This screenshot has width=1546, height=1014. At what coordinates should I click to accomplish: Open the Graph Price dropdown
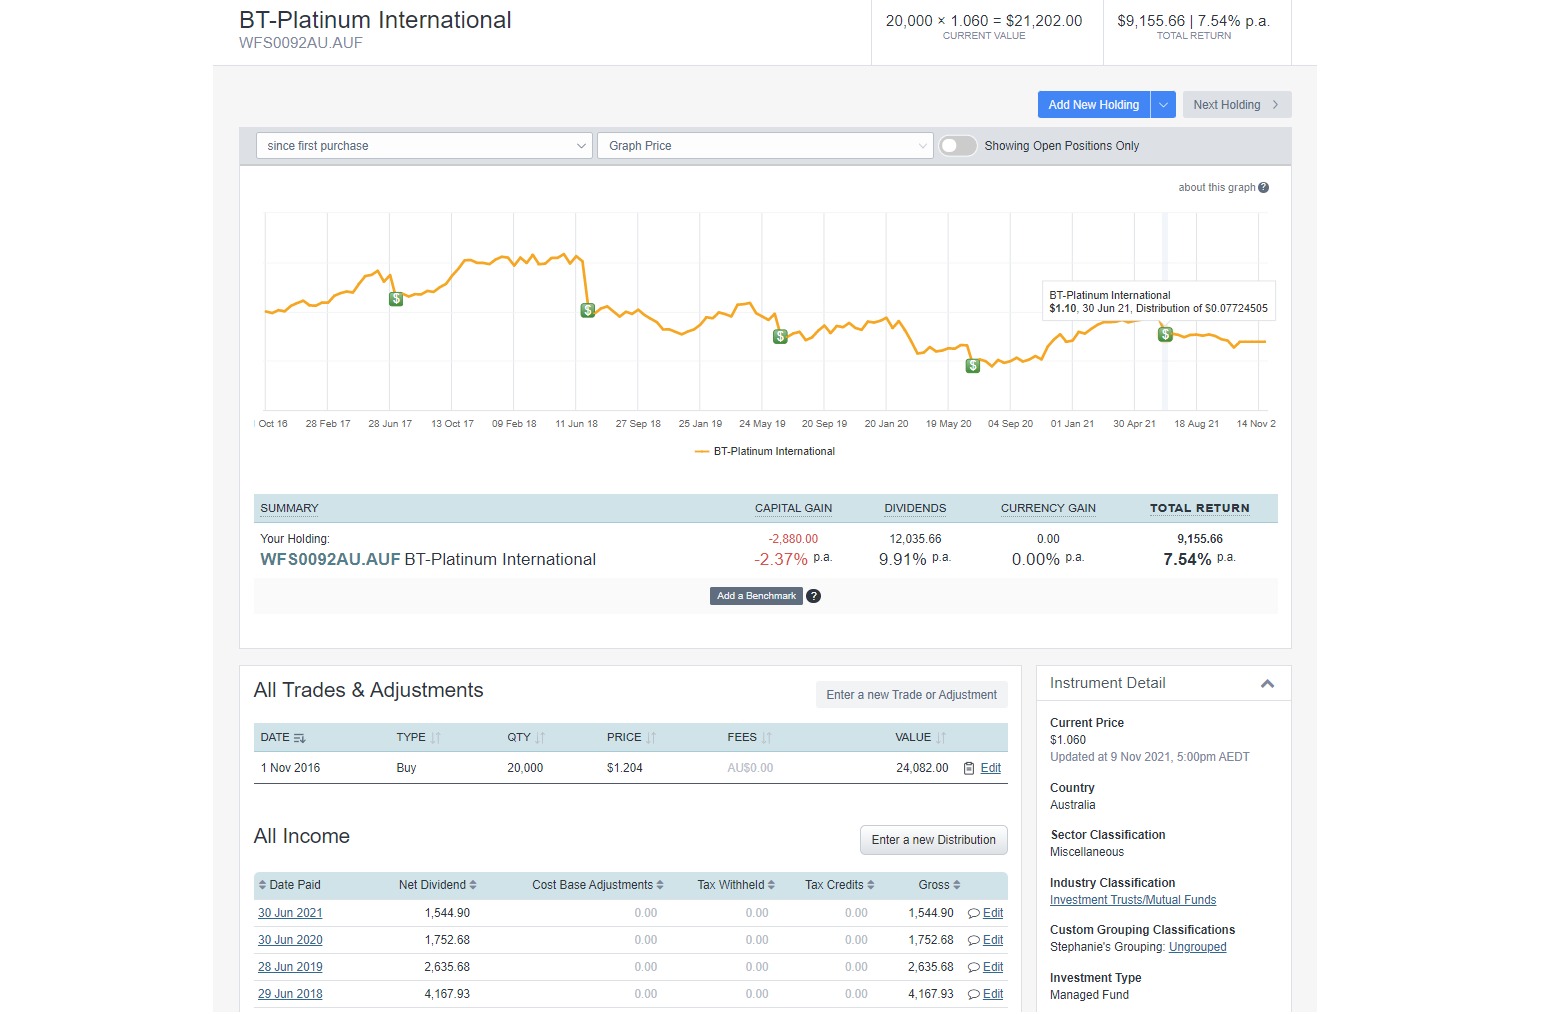(x=766, y=146)
